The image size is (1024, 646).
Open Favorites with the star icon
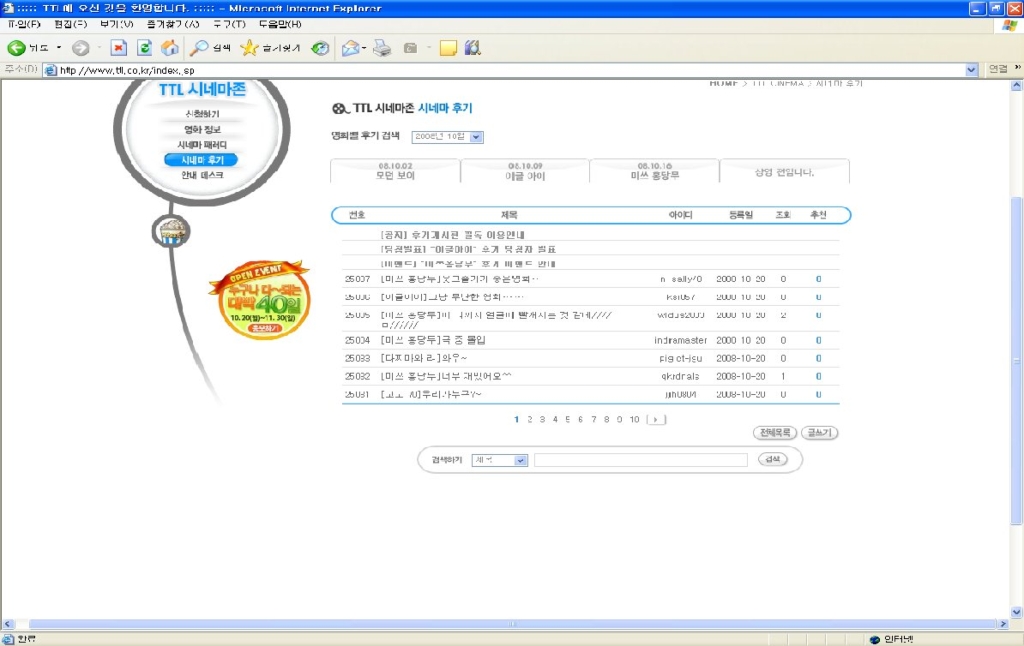point(249,48)
